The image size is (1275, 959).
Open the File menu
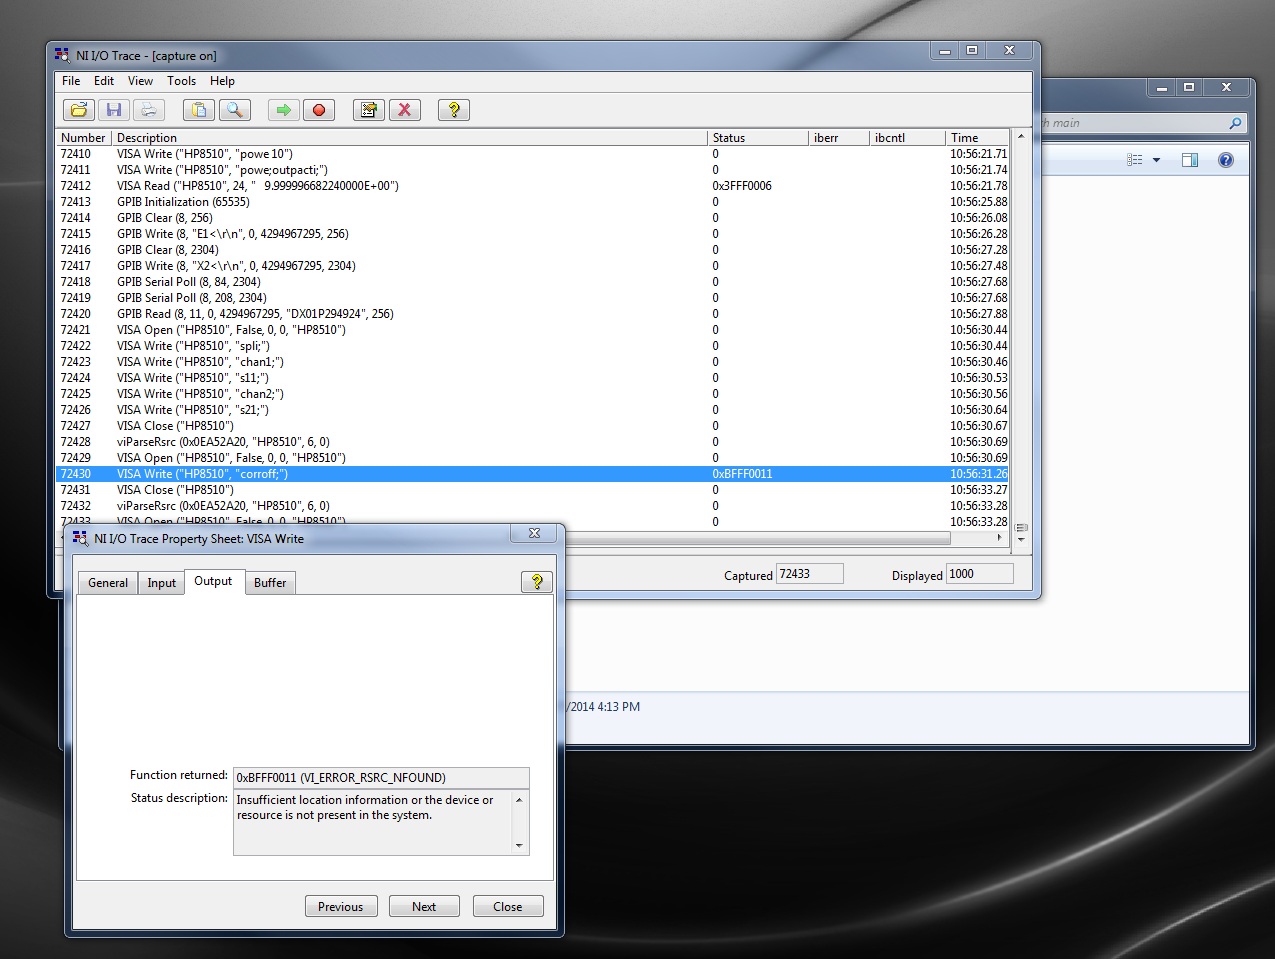click(71, 81)
